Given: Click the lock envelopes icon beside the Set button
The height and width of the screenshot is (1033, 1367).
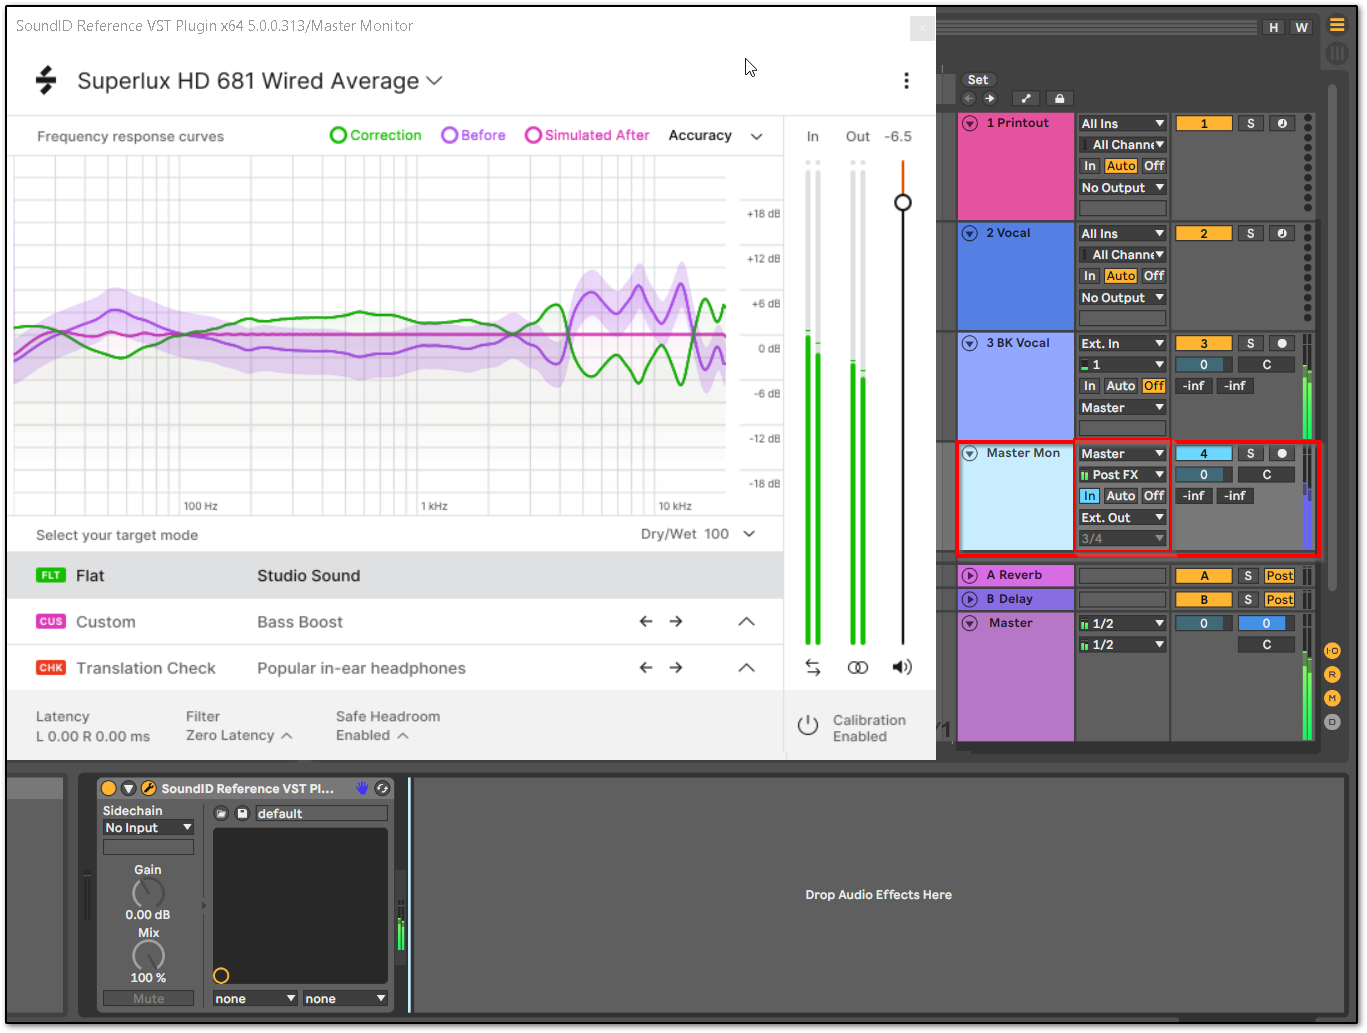Looking at the screenshot, I should (1059, 98).
